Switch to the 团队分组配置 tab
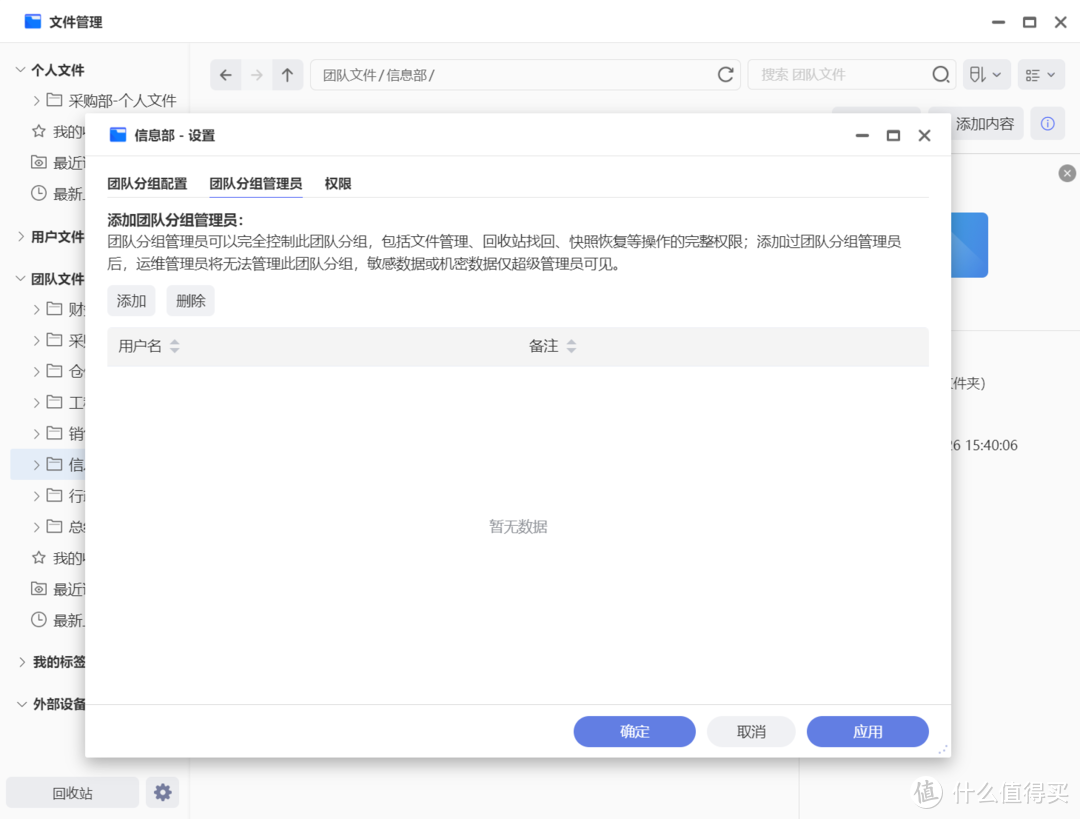Screen dimensions: 1080x819 pyautogui.click(x=147, y=183)
